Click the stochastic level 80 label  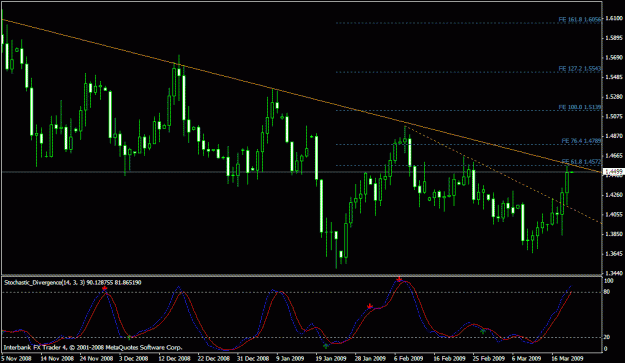[607, 292]
